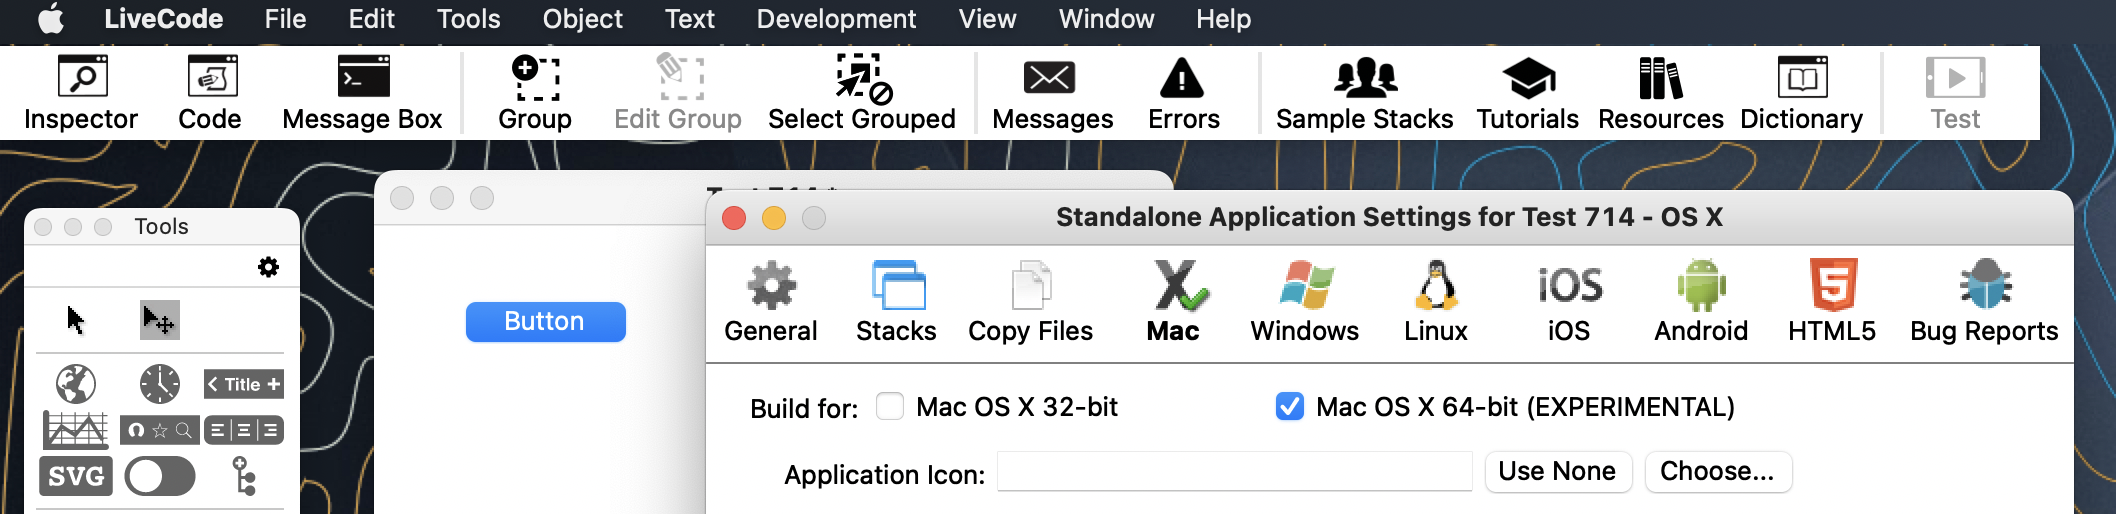The width and height of the screenshot is (2116, 514).
Task: Switch to iOS settings tab
Action: tap(1569, 302)
